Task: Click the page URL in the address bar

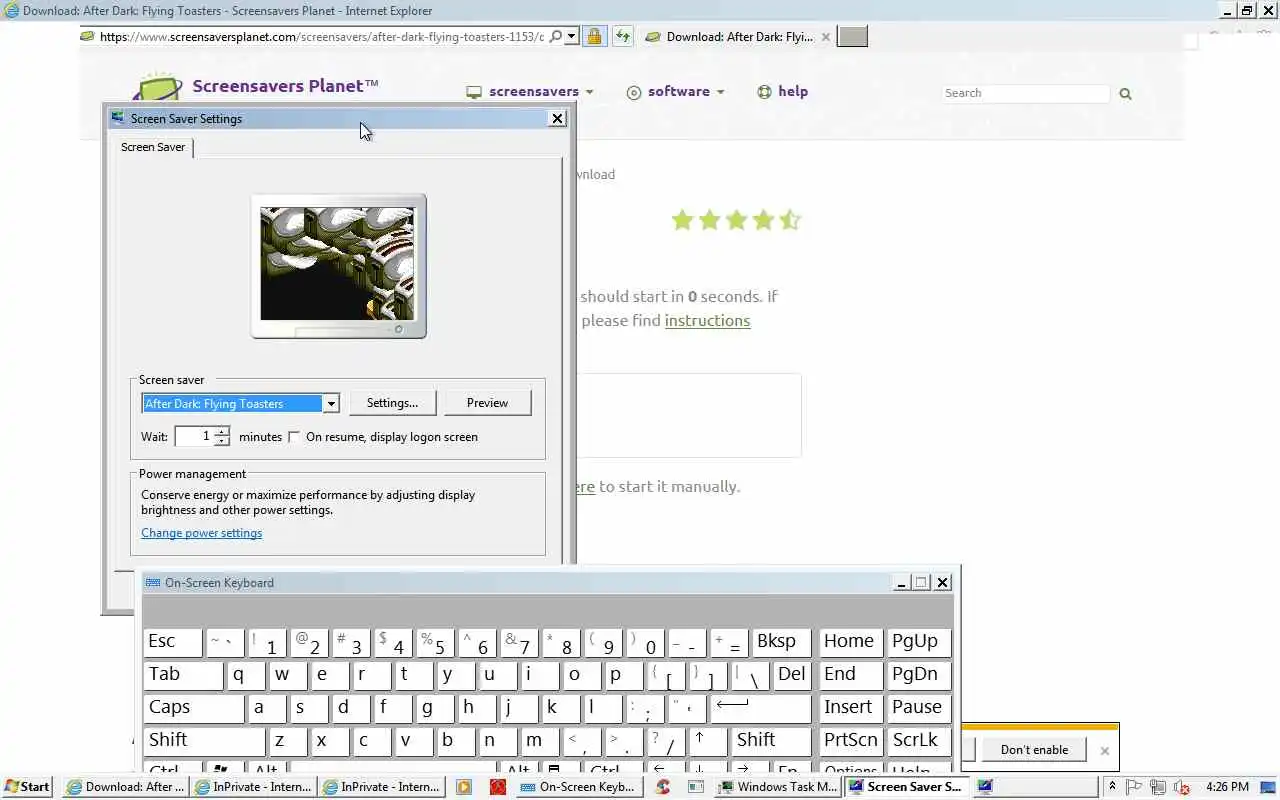Action: click(322, 37)
